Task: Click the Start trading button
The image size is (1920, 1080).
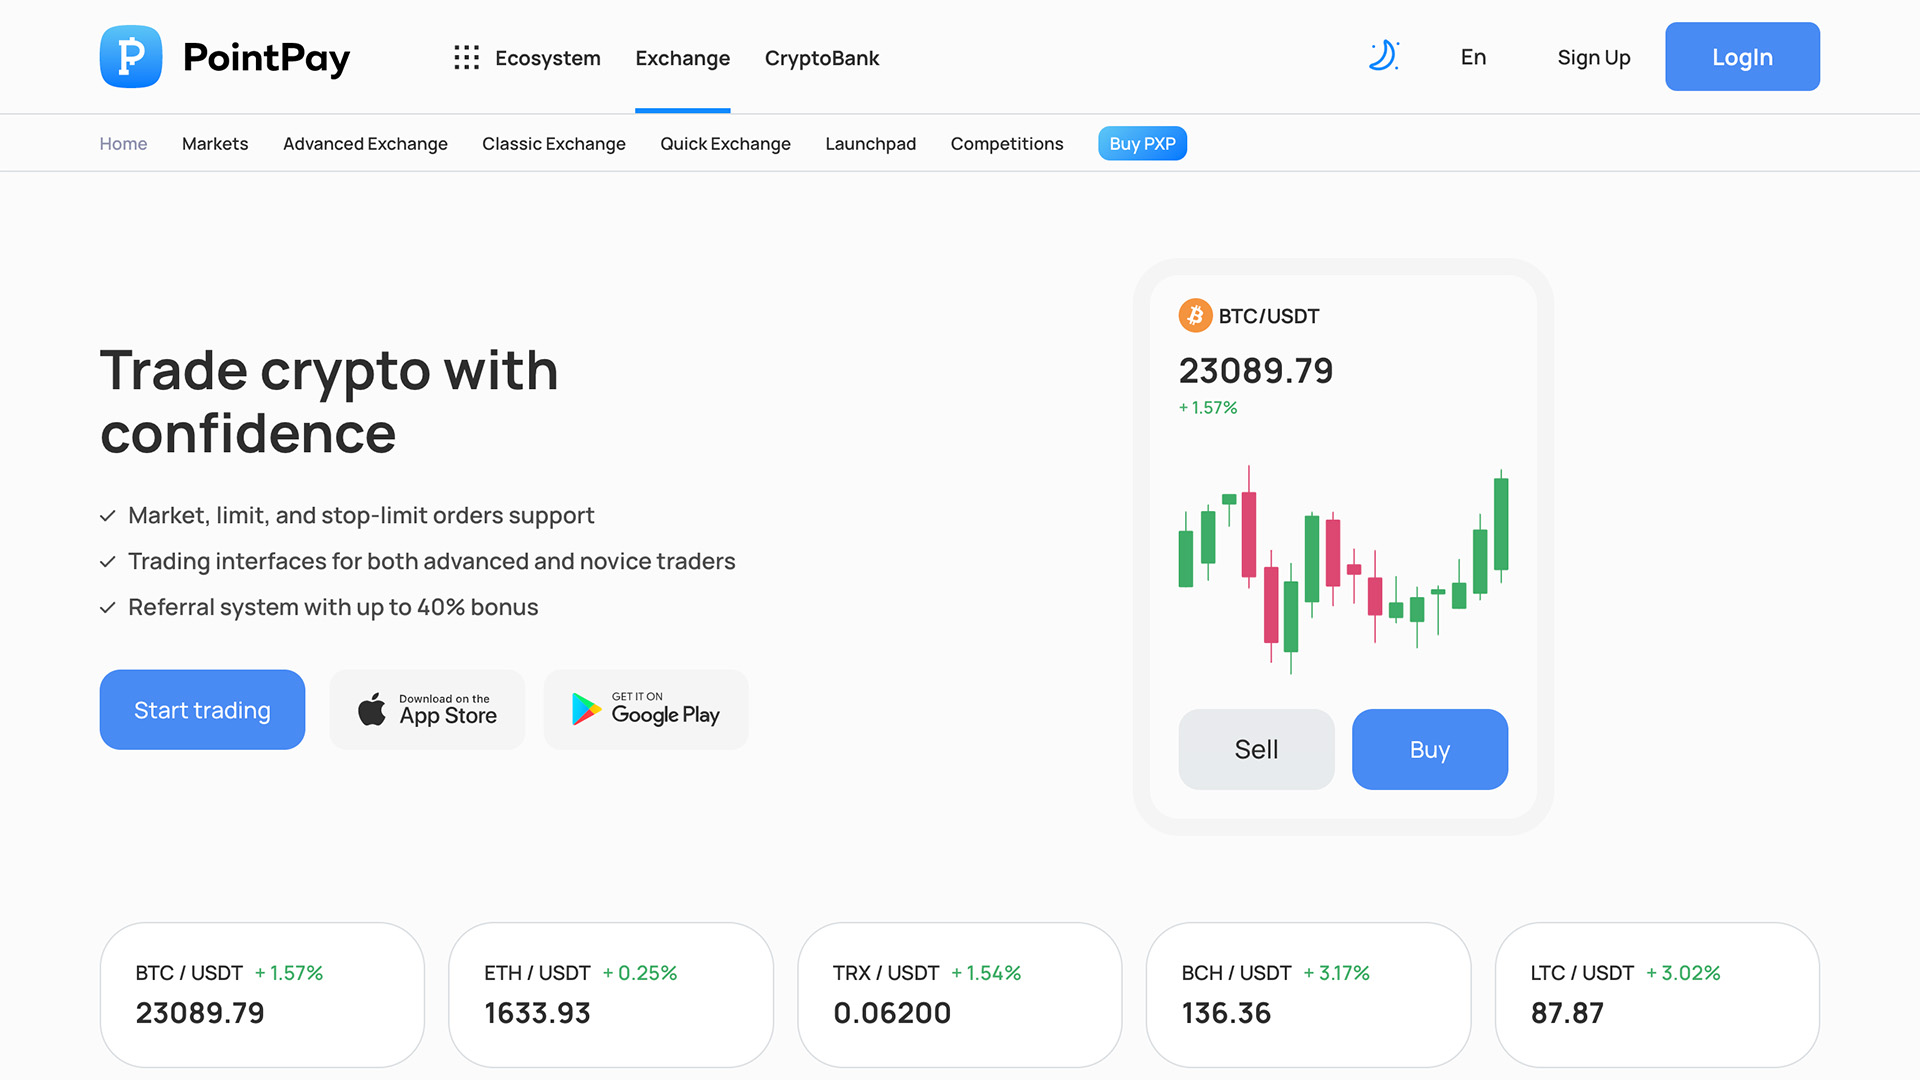Action: click(x=202, y=709)
